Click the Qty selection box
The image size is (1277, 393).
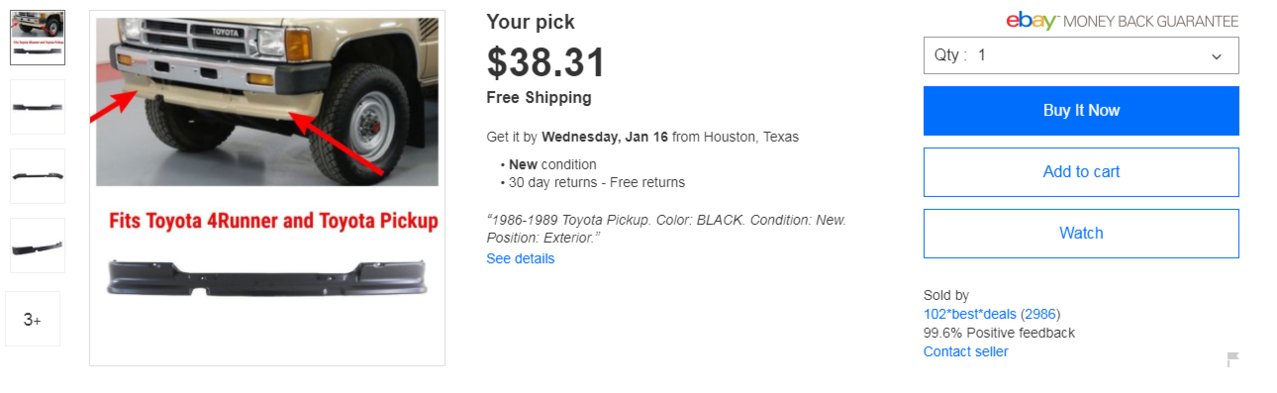[1081, 55]
